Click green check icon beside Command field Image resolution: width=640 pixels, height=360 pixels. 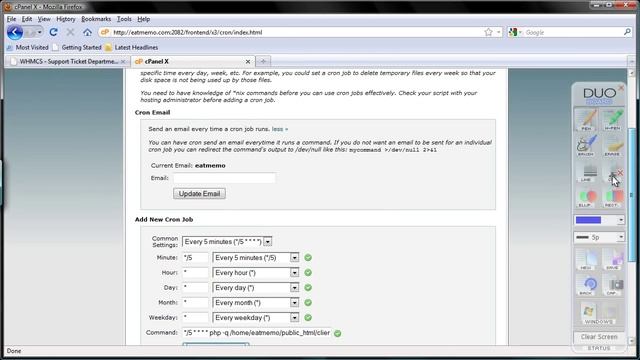pyautogui.click(x=338, y=333)
